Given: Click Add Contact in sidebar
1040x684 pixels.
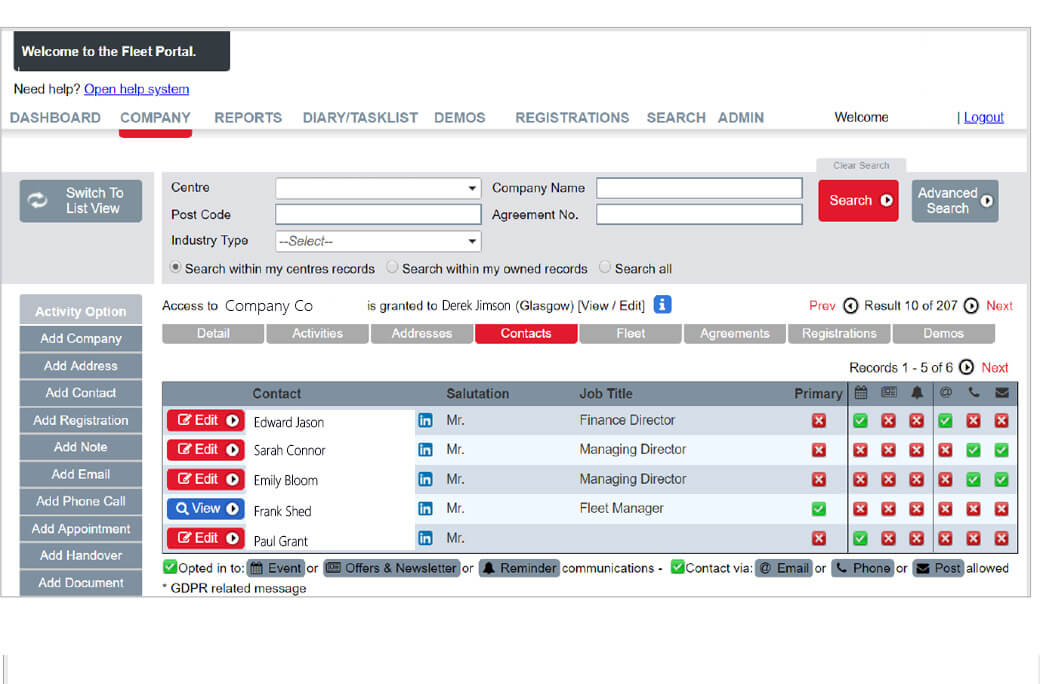Looking at the screenshot, I should click(x=81, y=393).
